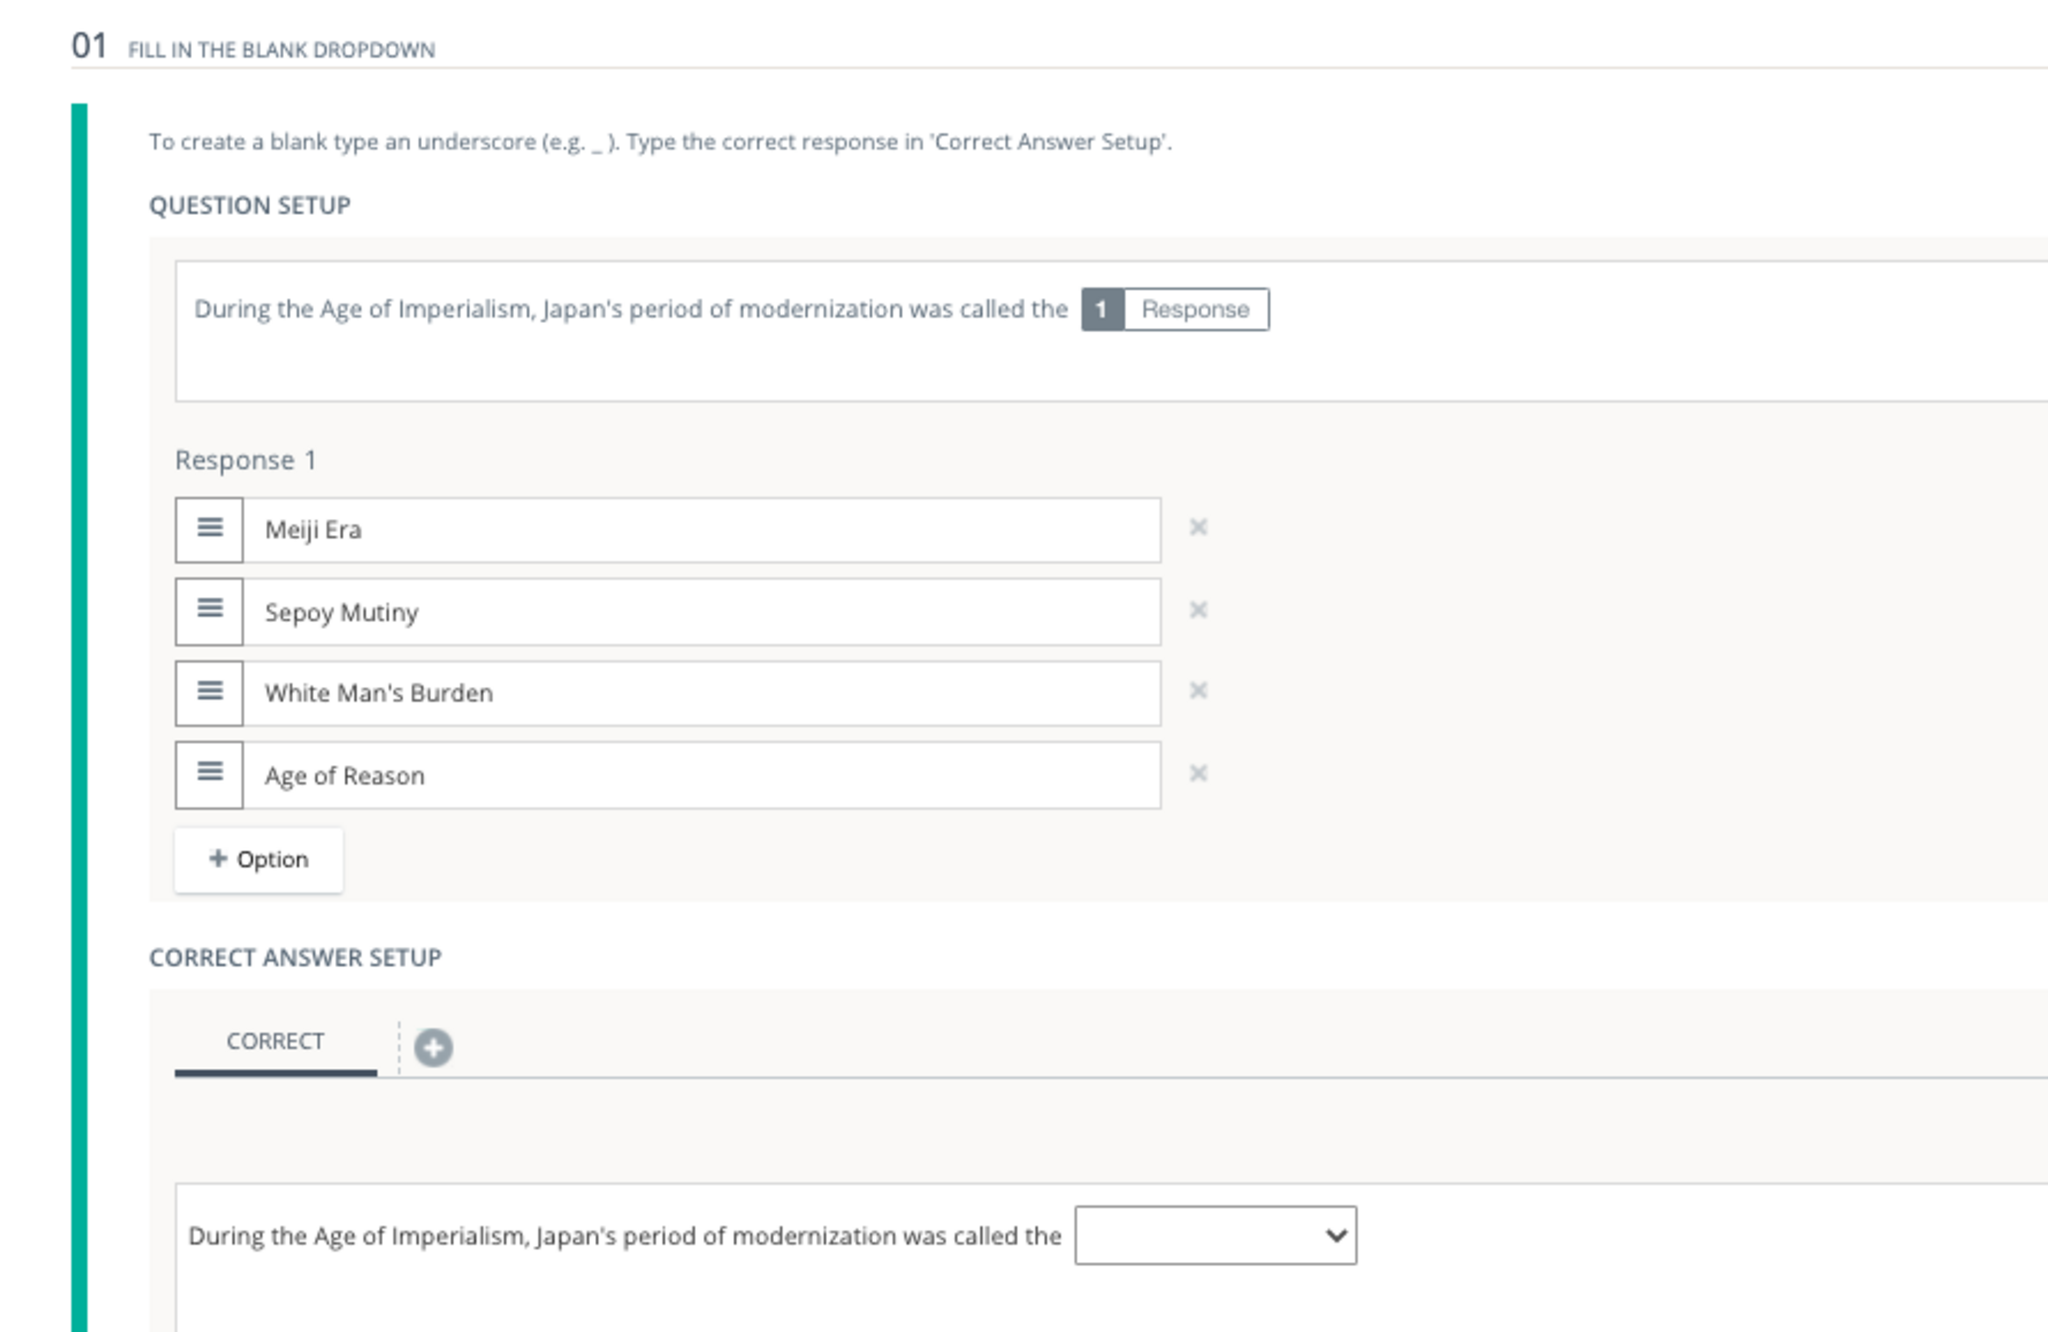Click the Response 1 blank placeholder

click(x=1175, y=309)
